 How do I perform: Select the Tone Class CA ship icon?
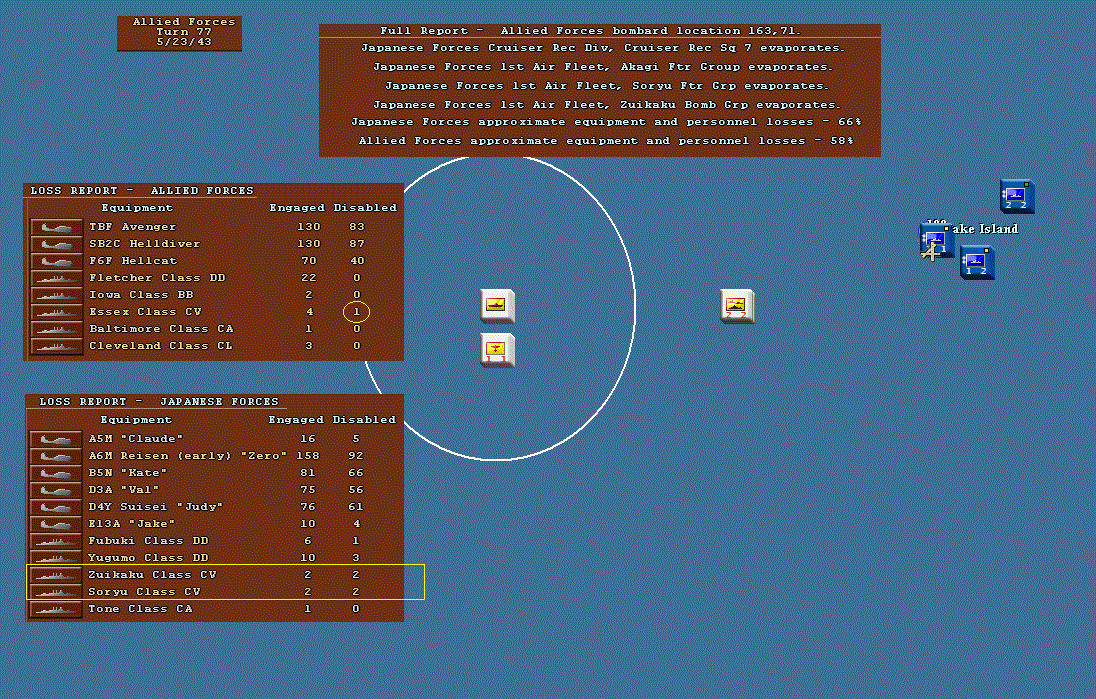coord(56,610)
